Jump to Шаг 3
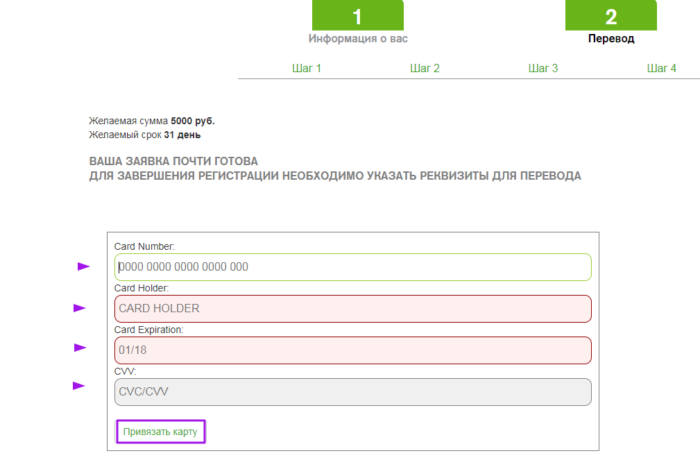This screenshot has height=476, width=700. [x=543, y=68]
